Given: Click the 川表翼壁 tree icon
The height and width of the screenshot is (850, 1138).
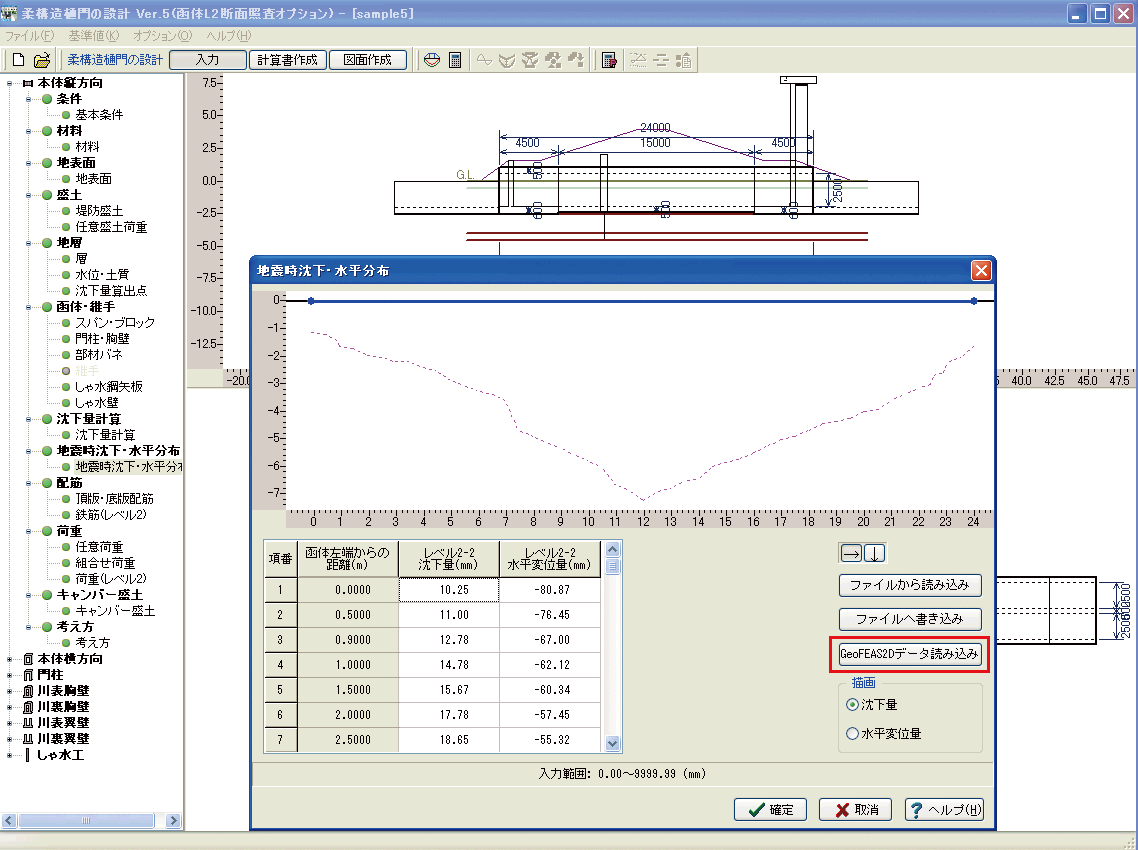Looking at the screenshot, I should pyautogui.click(x=28, y=723).
